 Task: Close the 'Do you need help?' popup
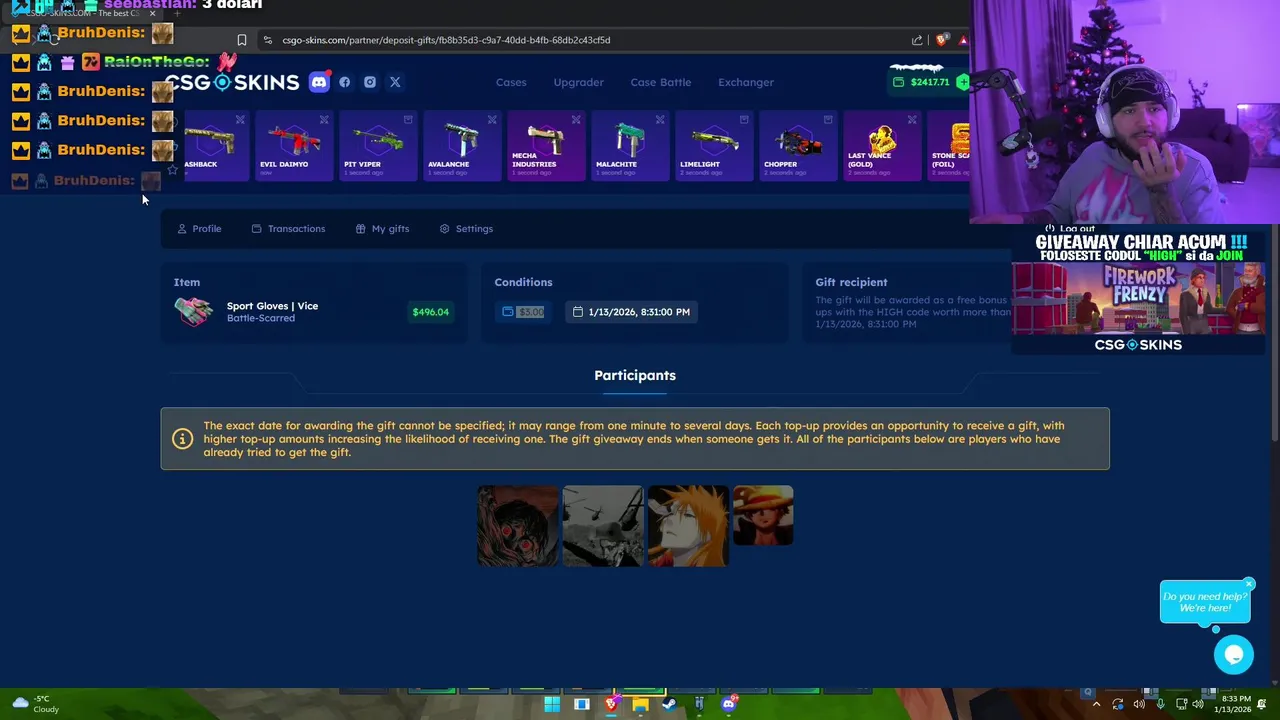point(1249,584)
